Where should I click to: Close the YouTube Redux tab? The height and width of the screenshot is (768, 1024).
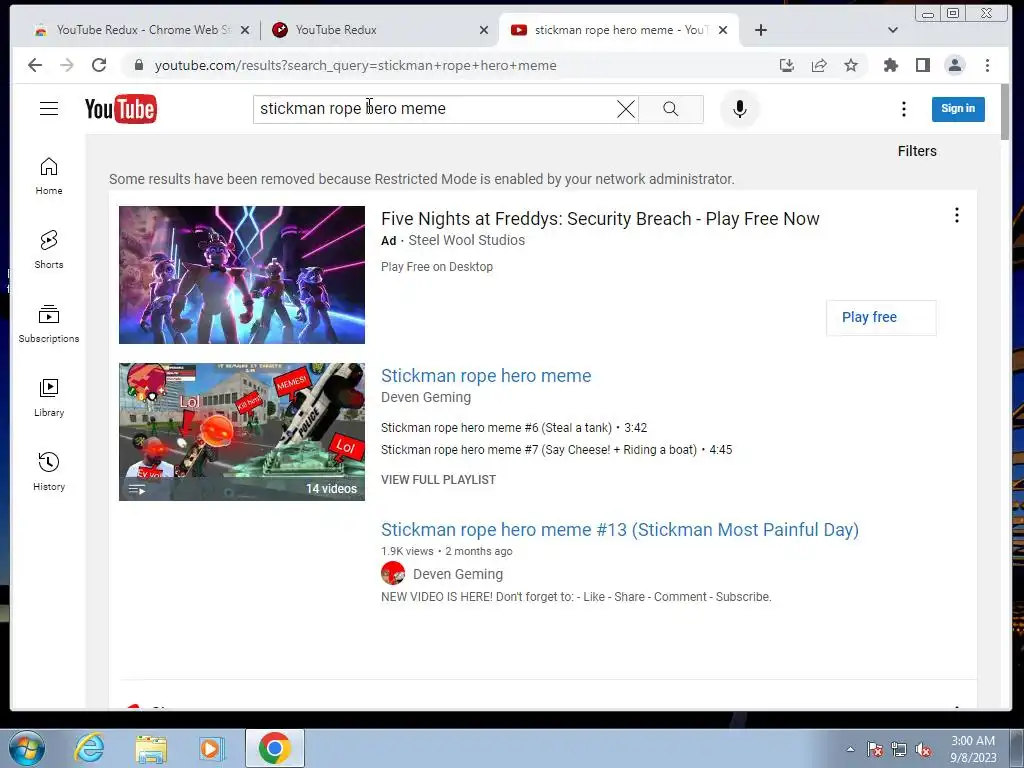[x=484, y=30]
